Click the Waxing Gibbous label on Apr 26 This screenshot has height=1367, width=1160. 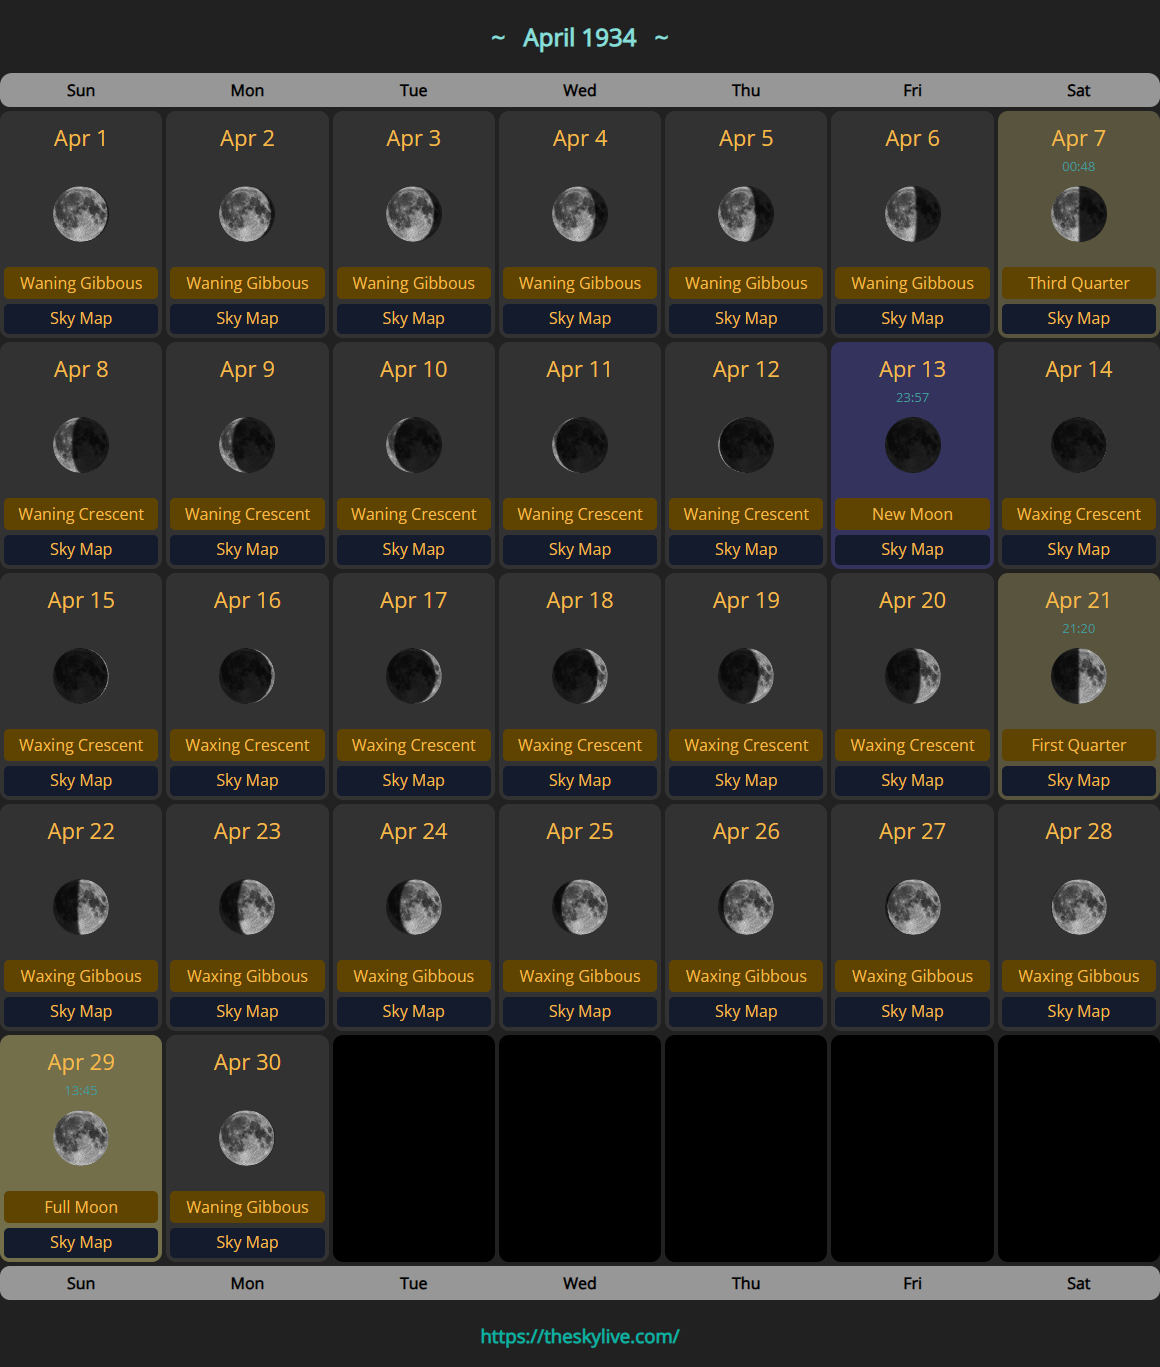(x=746, y=977)
